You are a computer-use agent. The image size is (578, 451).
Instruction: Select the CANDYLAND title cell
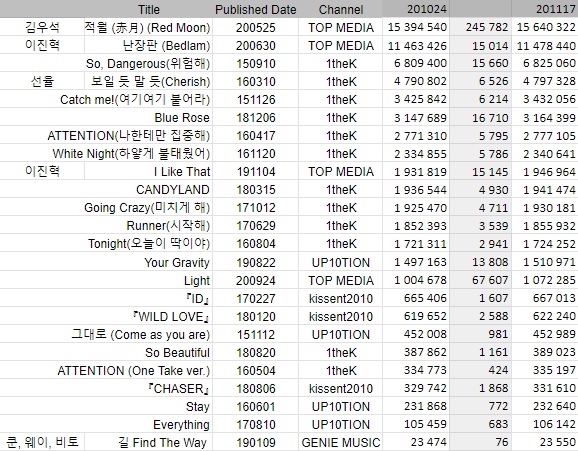tap(106, 190)
